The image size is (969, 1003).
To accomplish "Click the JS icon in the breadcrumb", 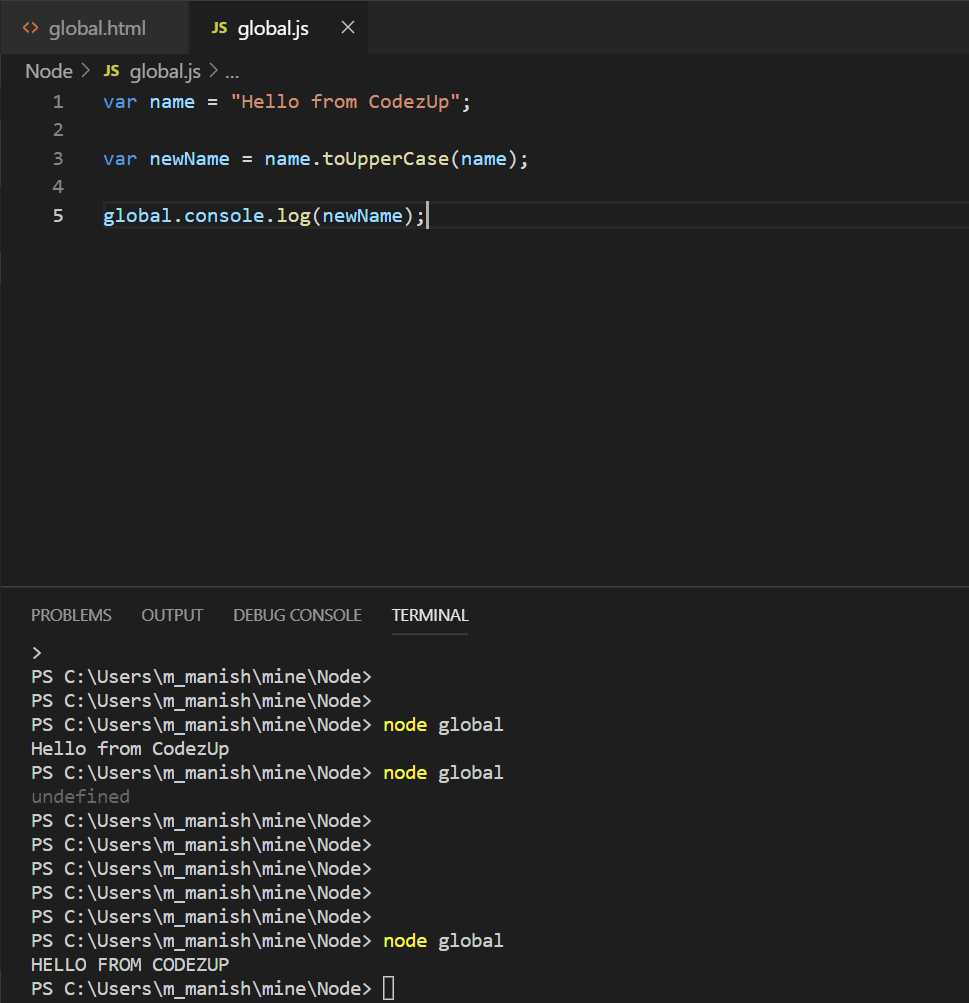I will click(x=111, y=71).
